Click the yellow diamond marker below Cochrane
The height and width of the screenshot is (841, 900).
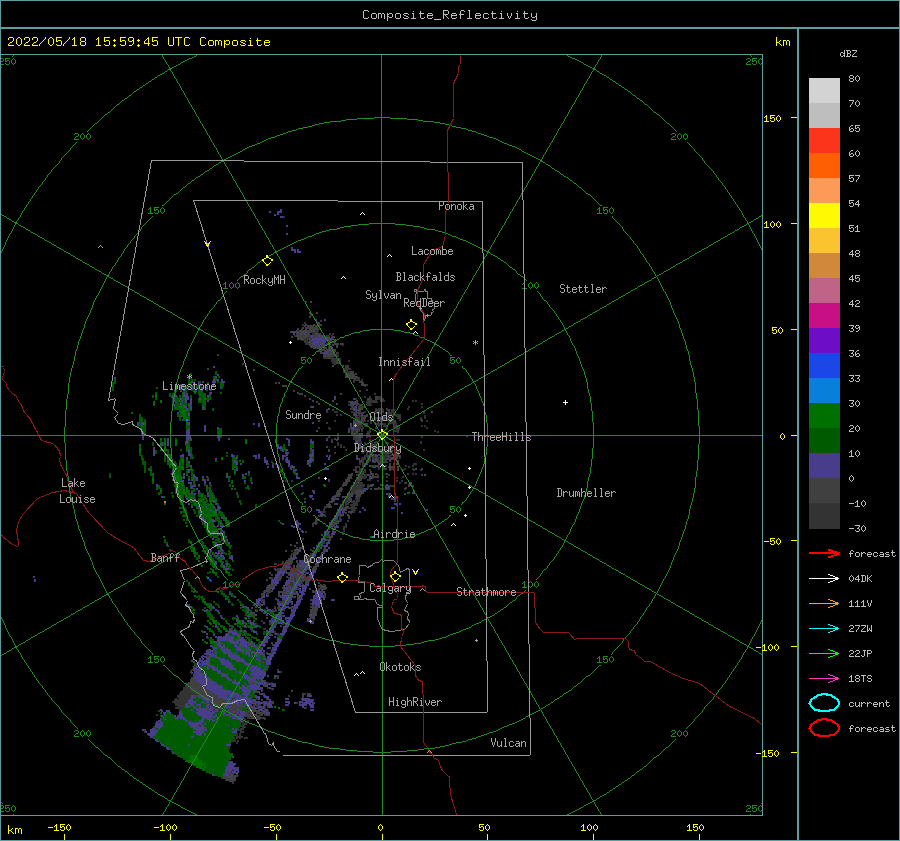point(343,577)
